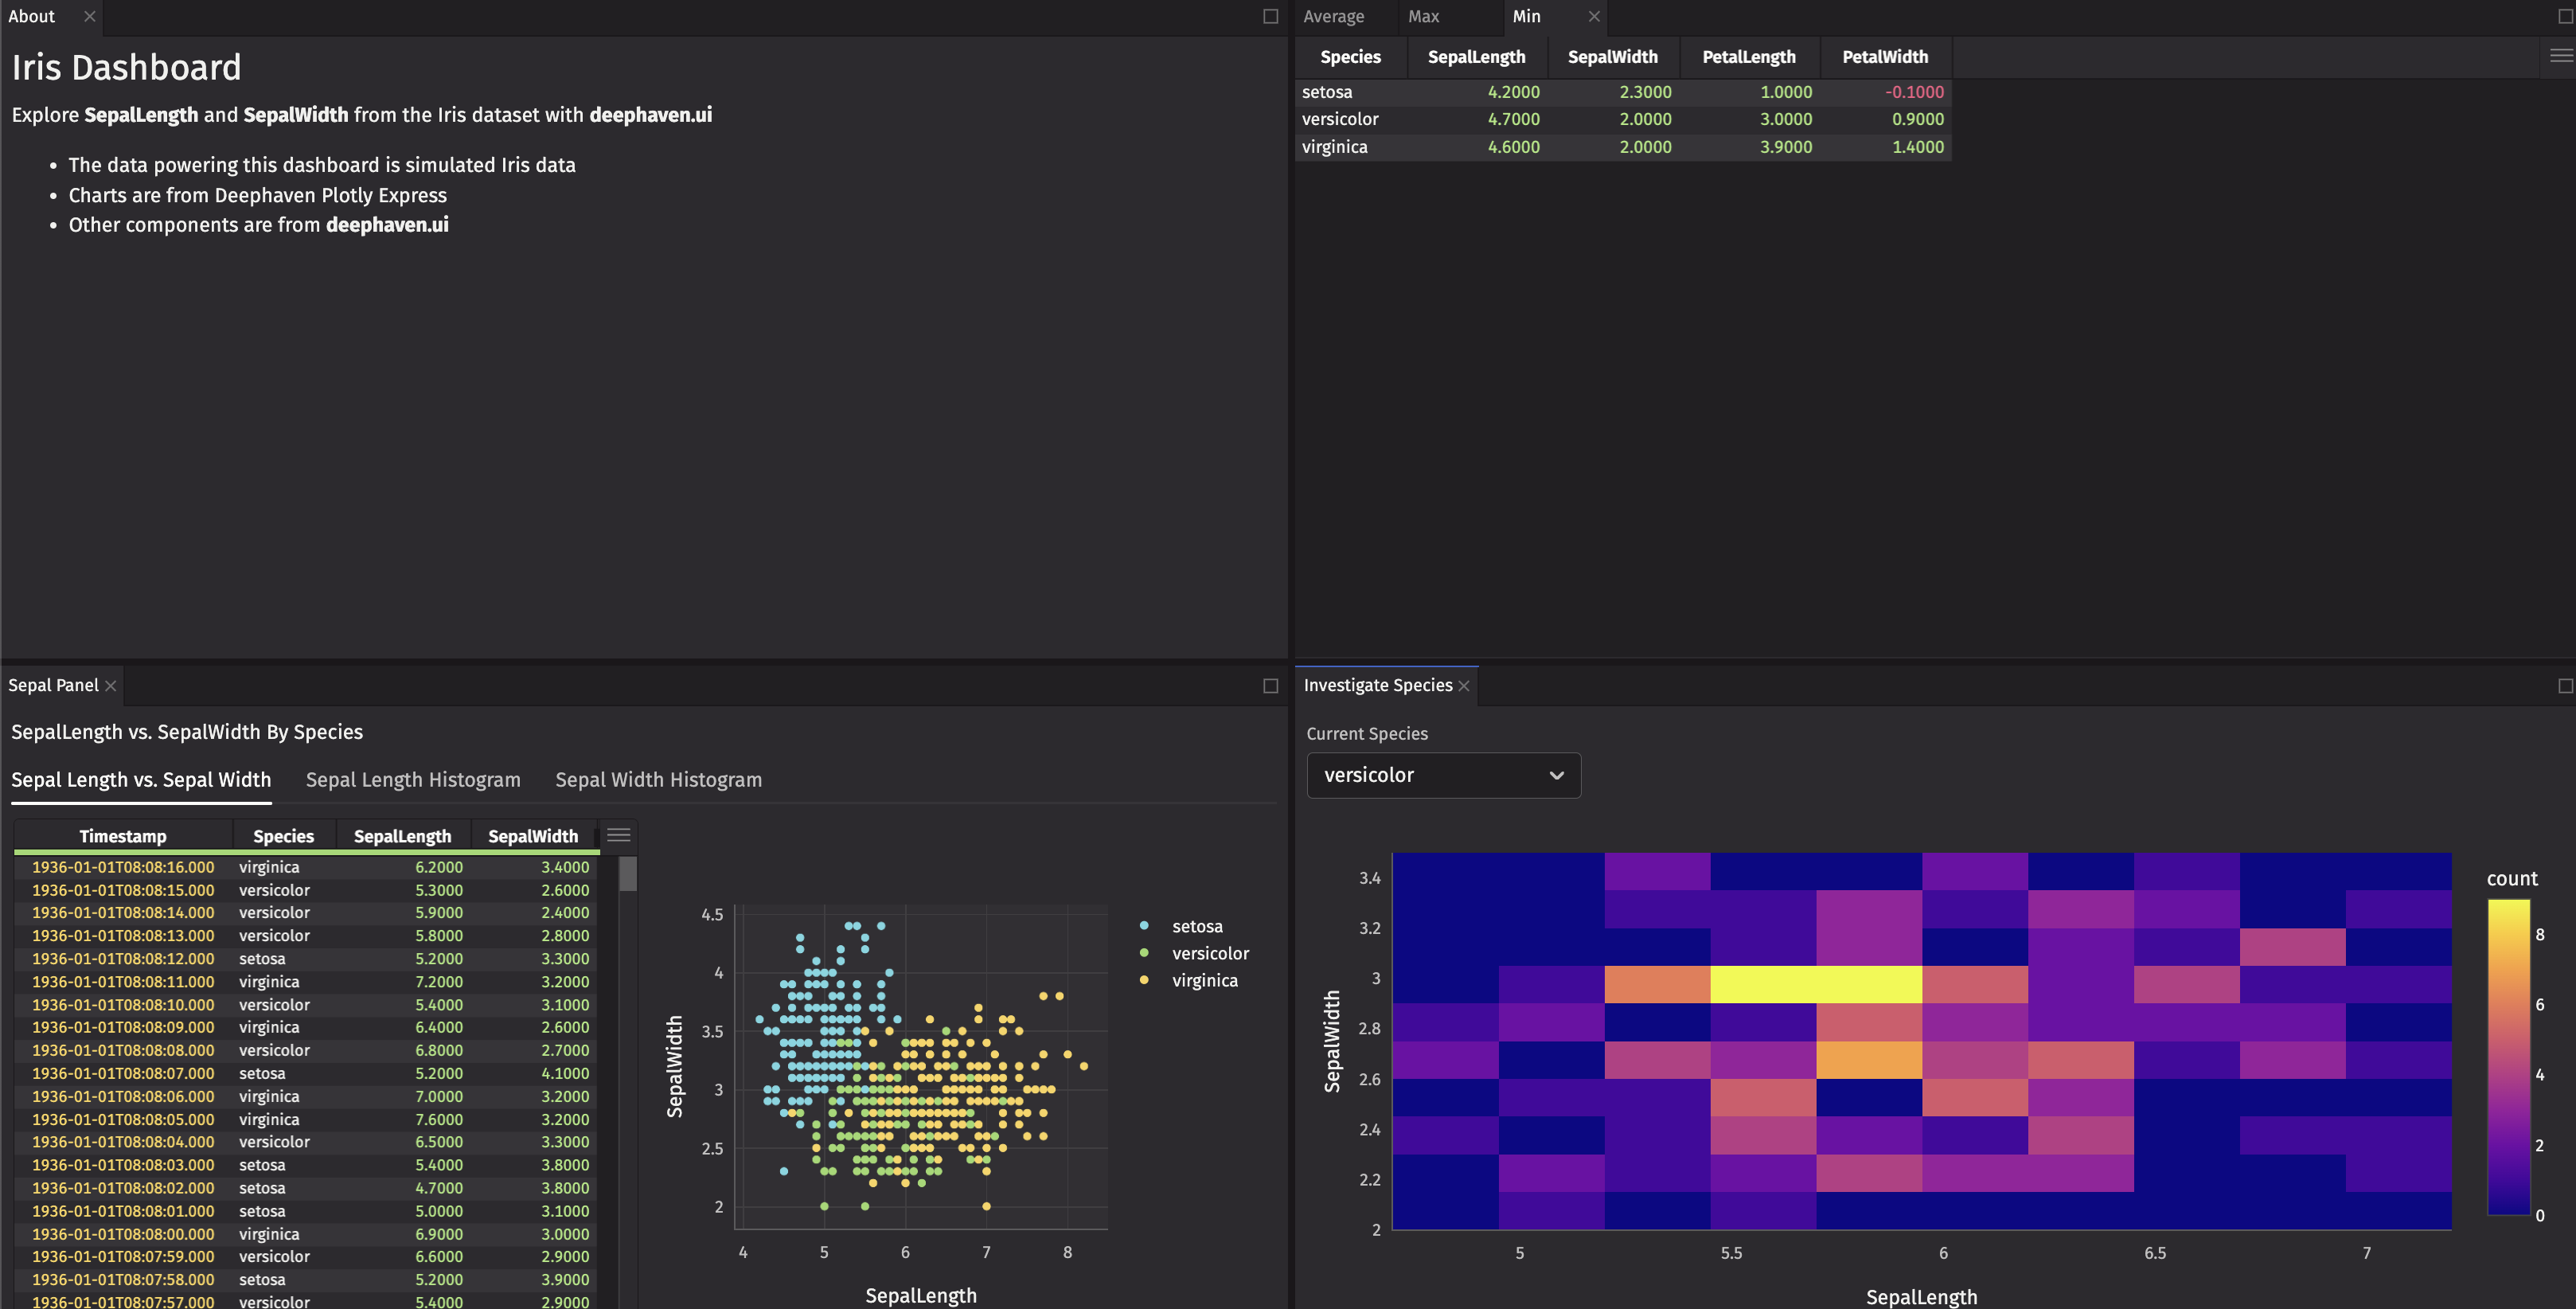
Task: Click the PetalWidth column header
Action: pyautogui.click(x=1884, y=57)
